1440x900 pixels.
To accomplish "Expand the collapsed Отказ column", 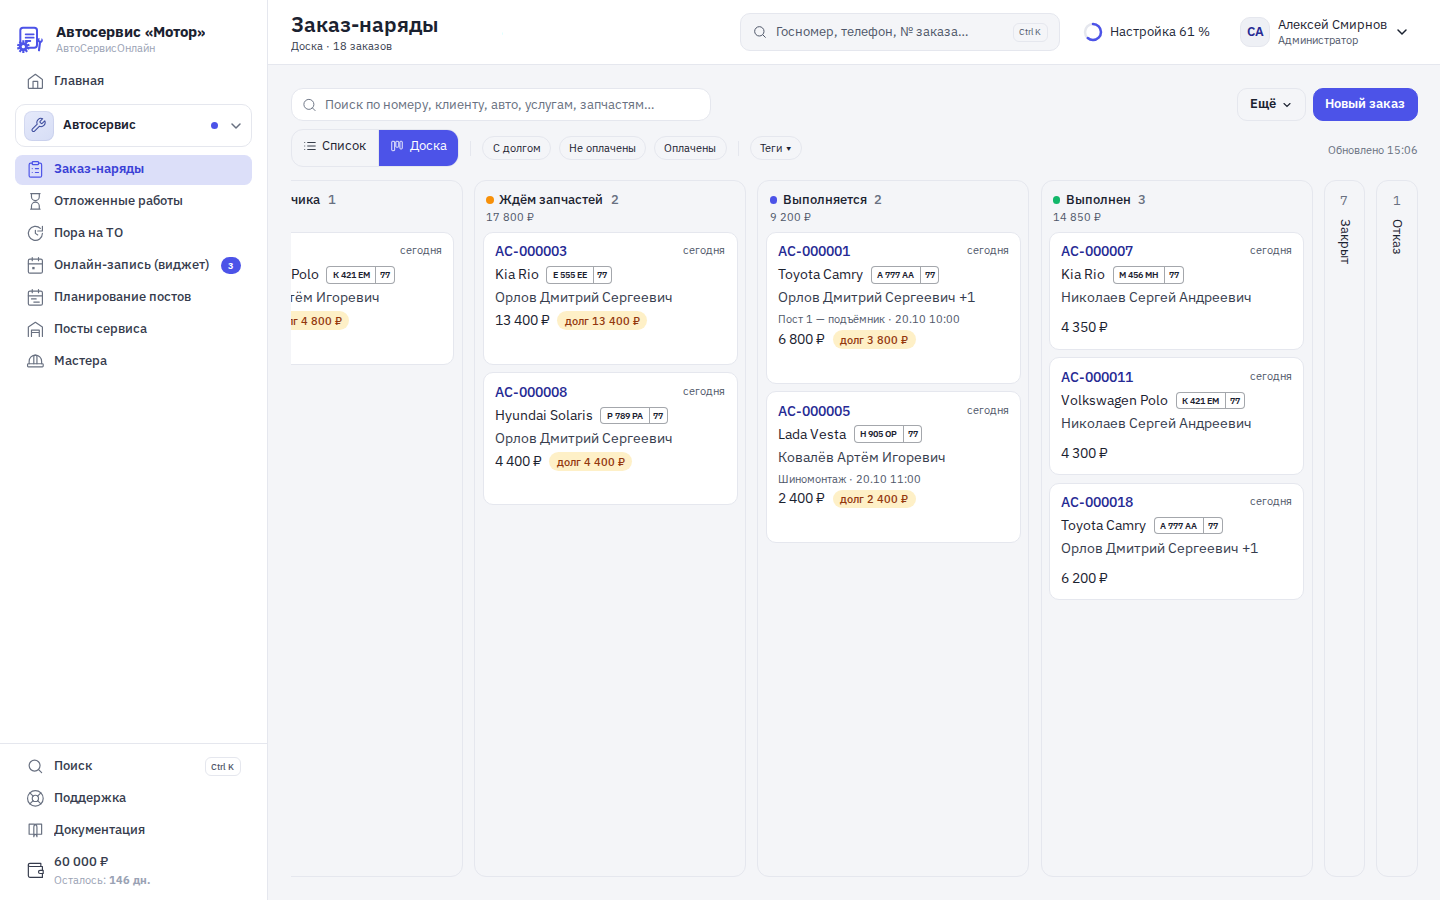I will pos(1397,528).
